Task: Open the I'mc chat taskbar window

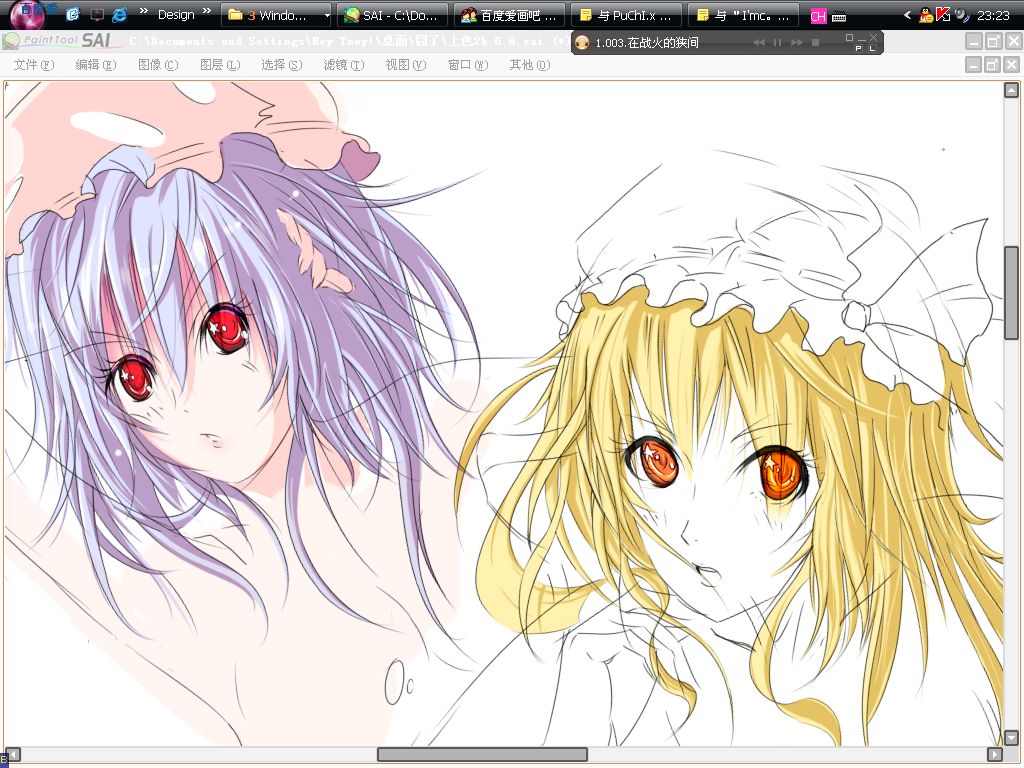Action: click(x=743, y=15)
